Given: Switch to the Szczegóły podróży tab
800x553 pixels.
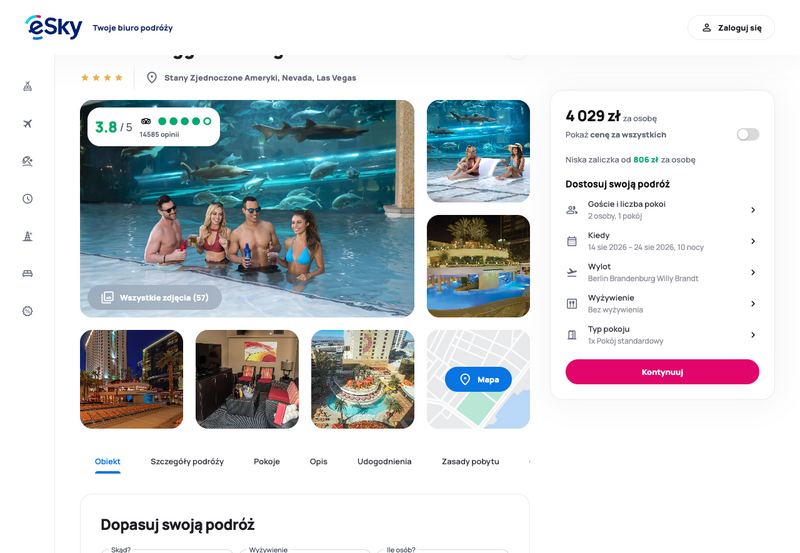Looking at the screenshot, I should click(187, 462).
